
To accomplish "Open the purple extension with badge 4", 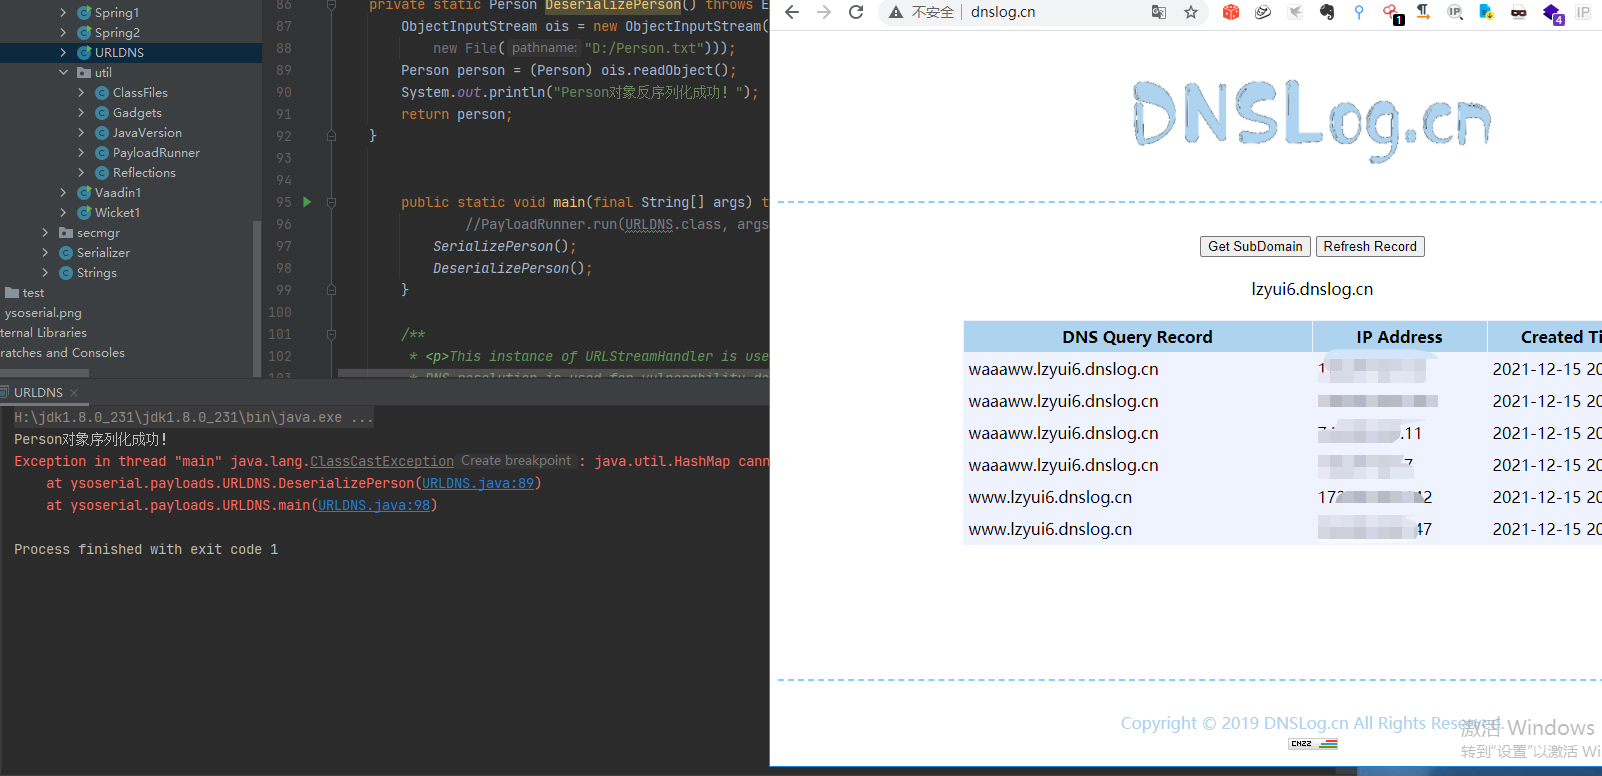I will point(1552,13).
